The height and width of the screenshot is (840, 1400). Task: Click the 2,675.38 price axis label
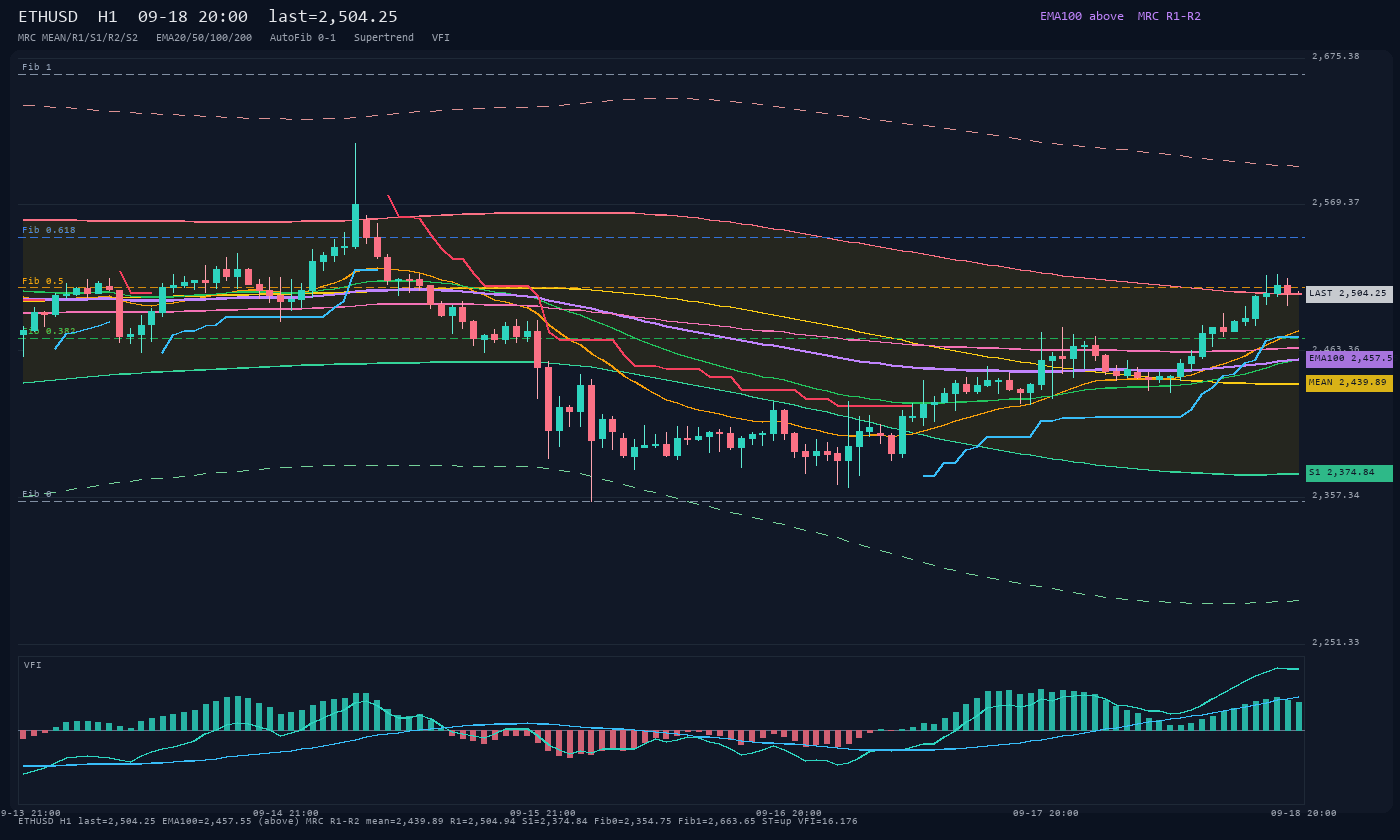pos(1336,56)
